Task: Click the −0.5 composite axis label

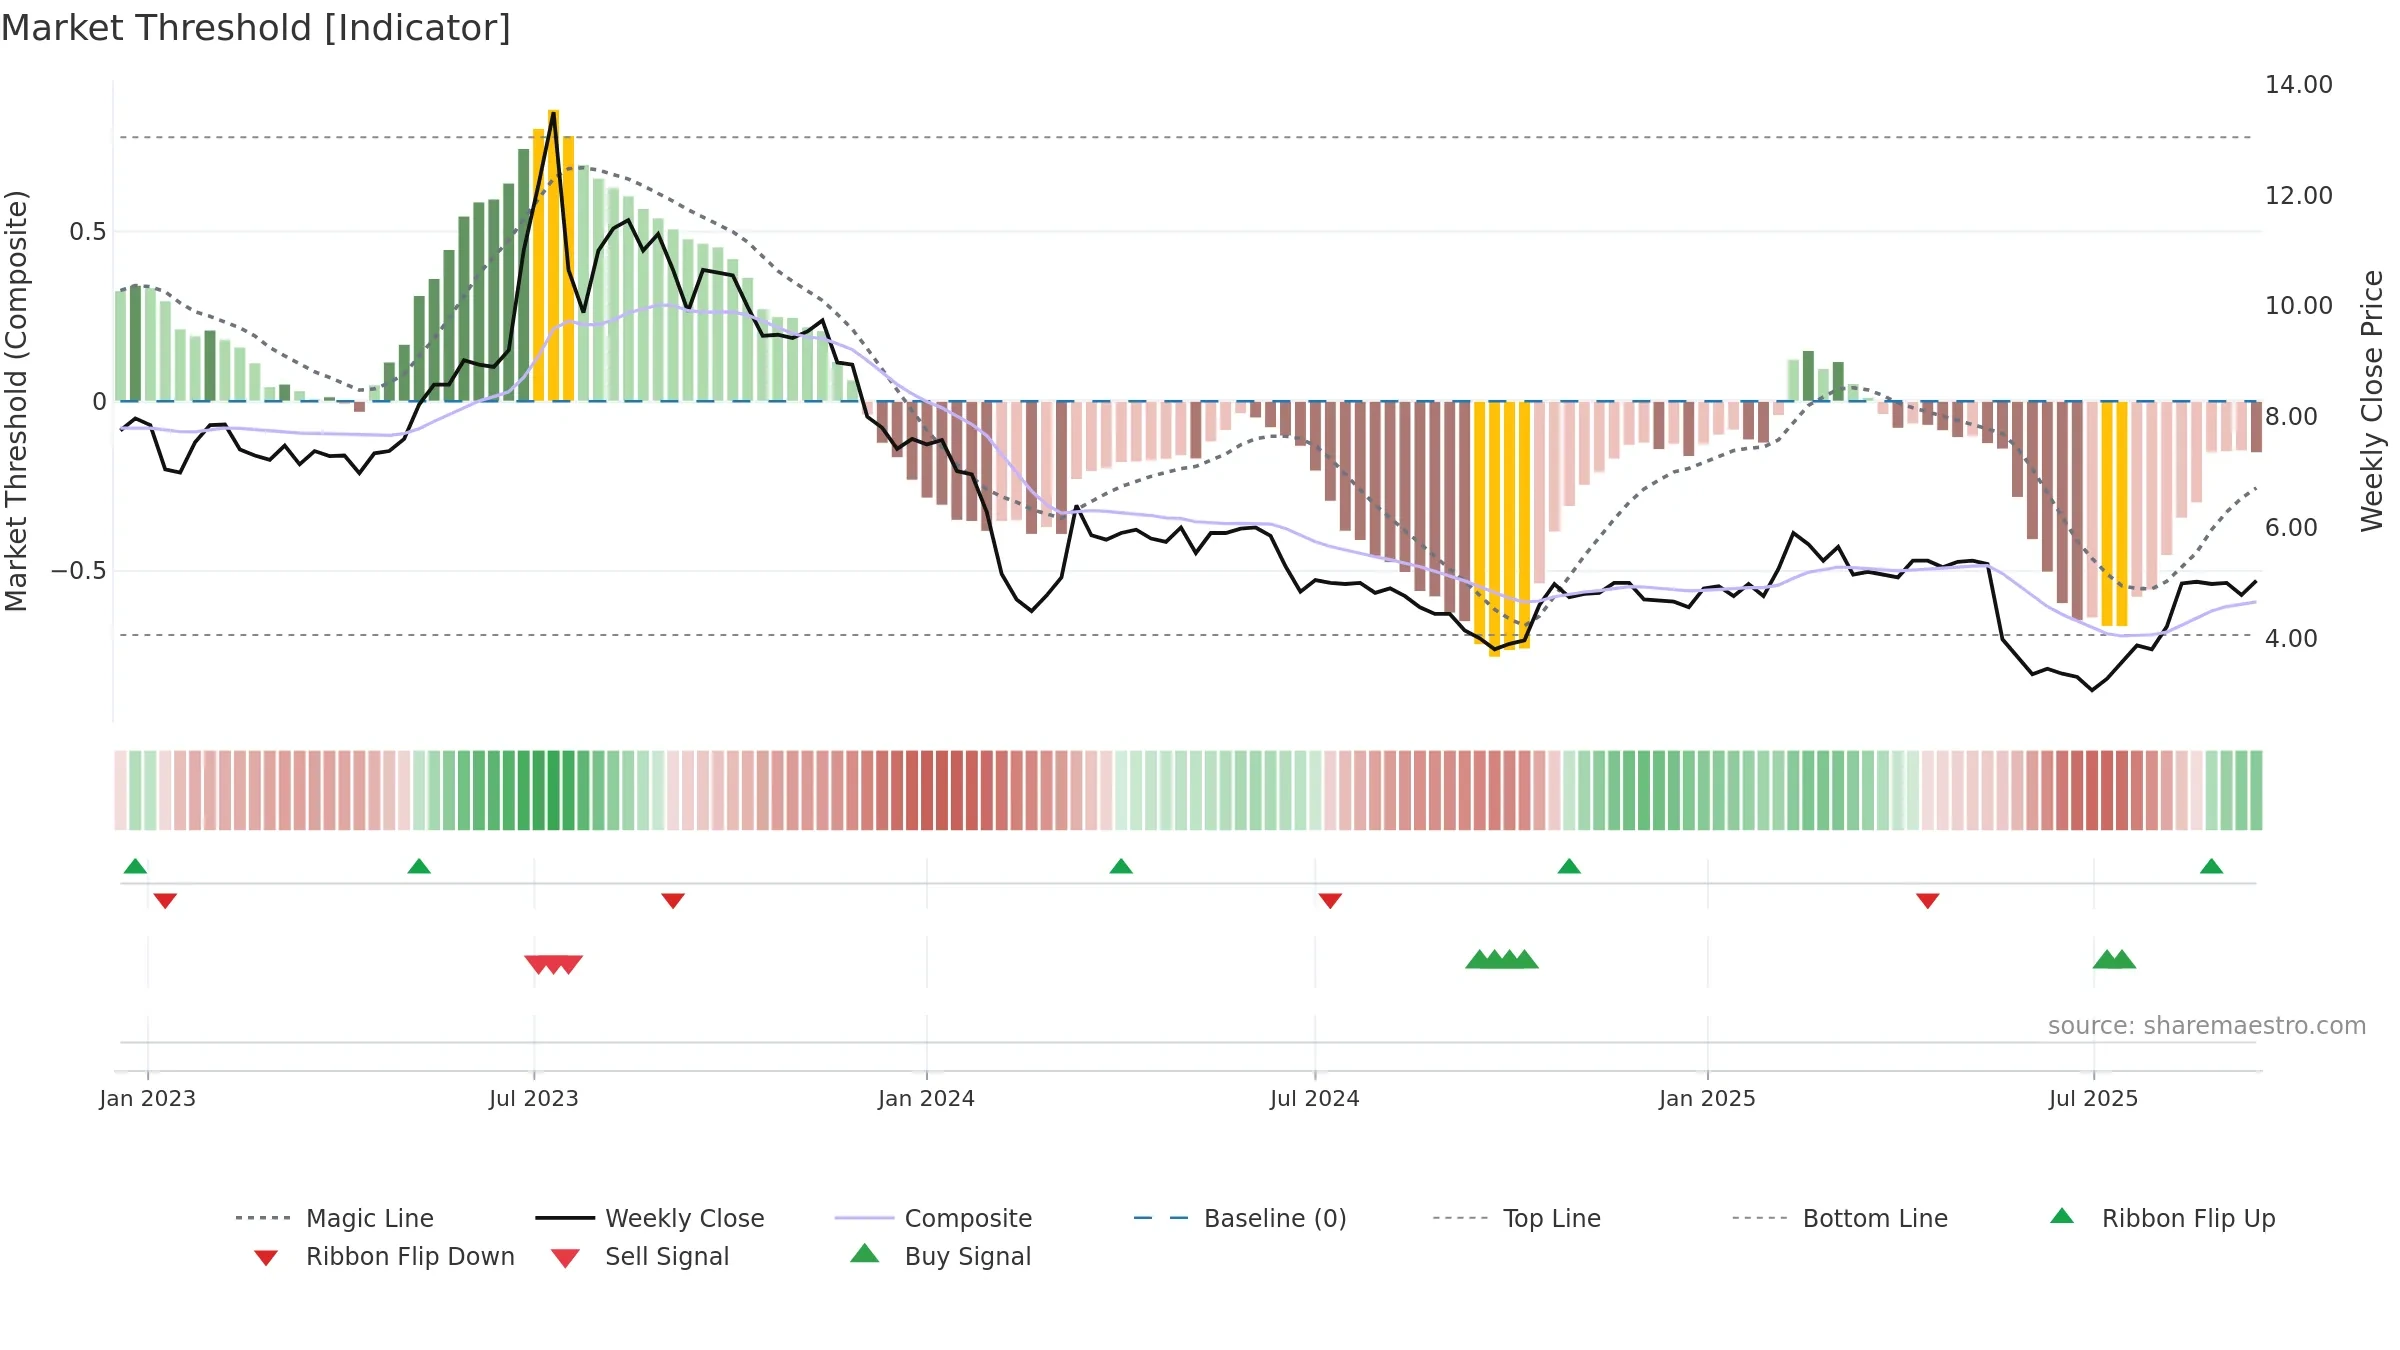Action: pyautogui.click(x=78, y=571)
